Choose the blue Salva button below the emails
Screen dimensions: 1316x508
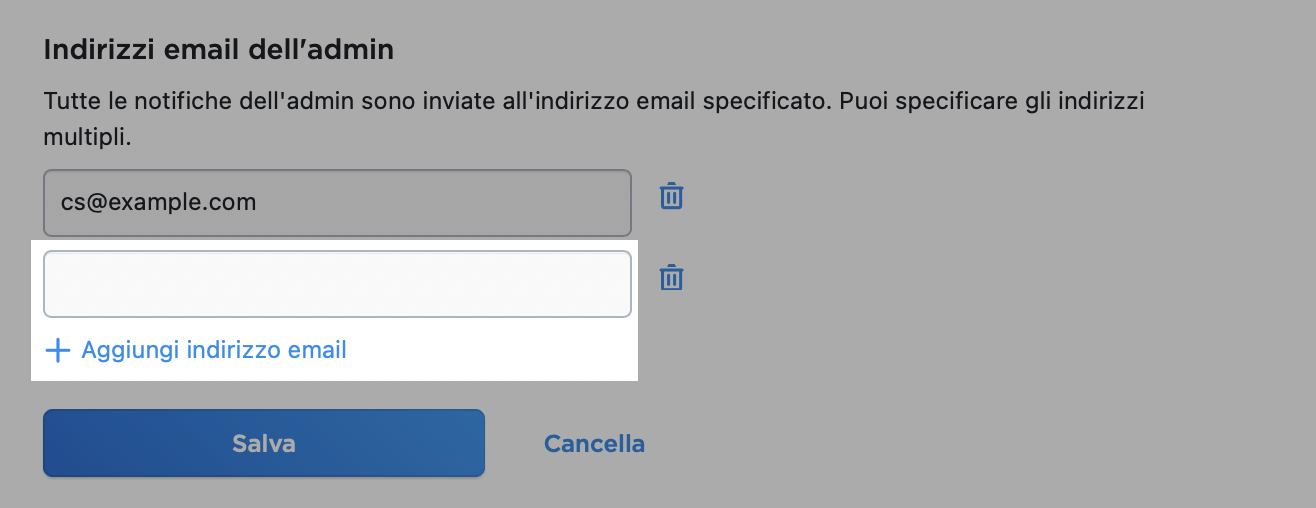pos(264,443)
